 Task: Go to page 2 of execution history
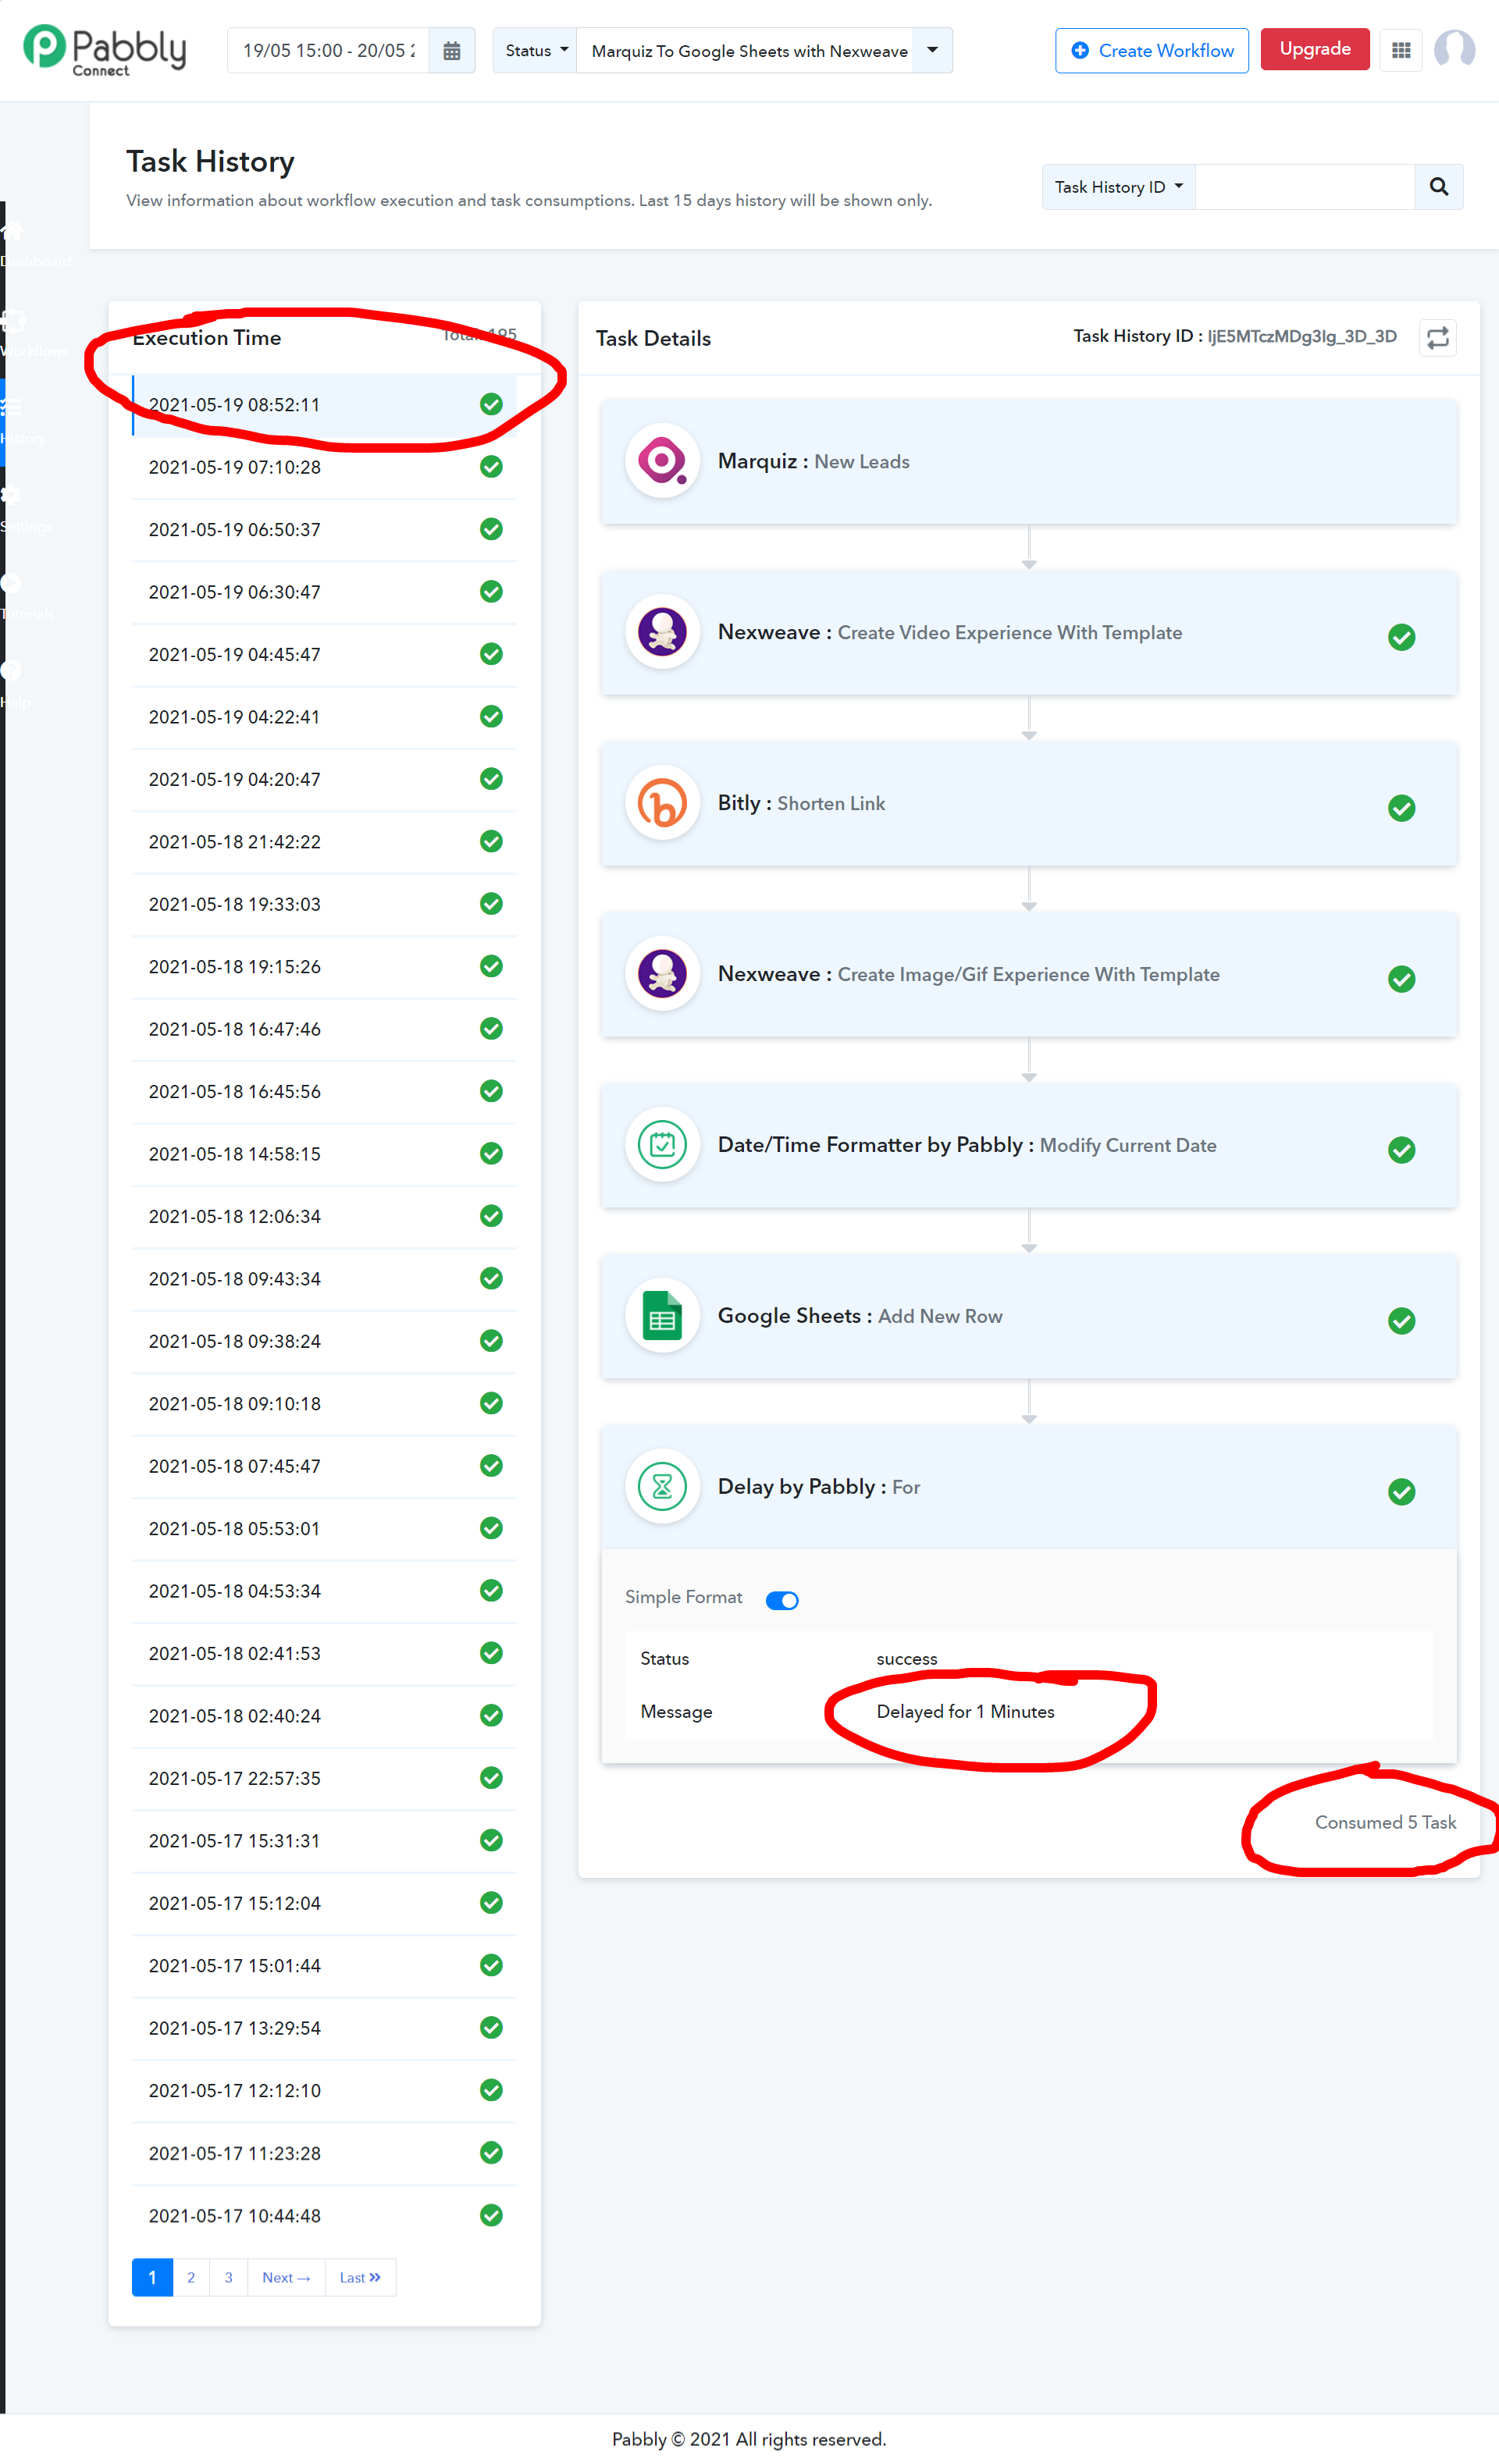point(191,2277)
